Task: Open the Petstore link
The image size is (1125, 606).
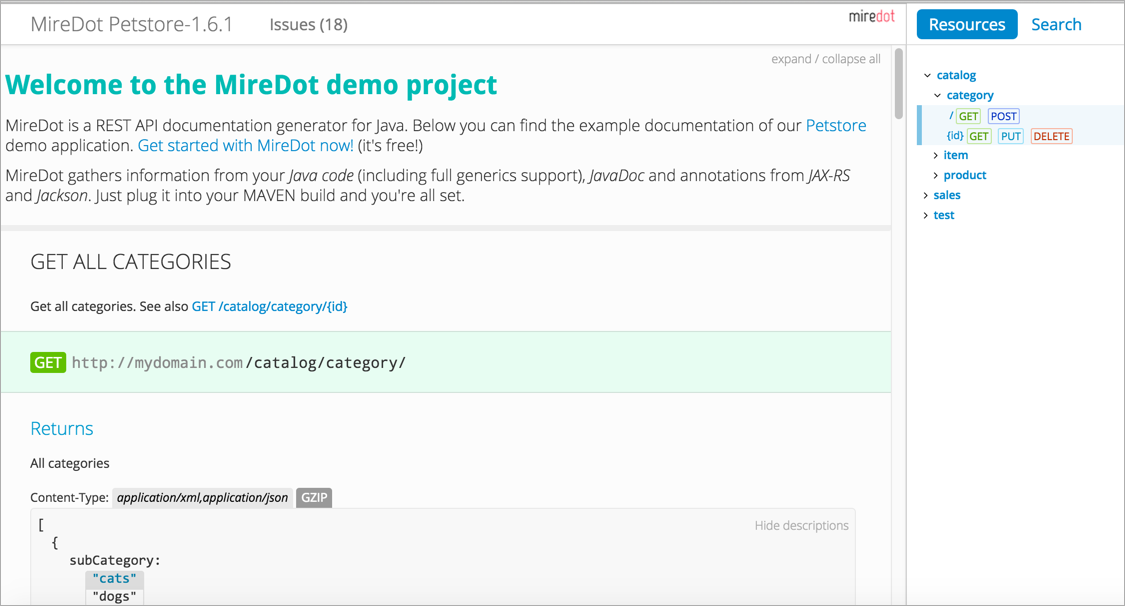Action: tap(836, 126)
